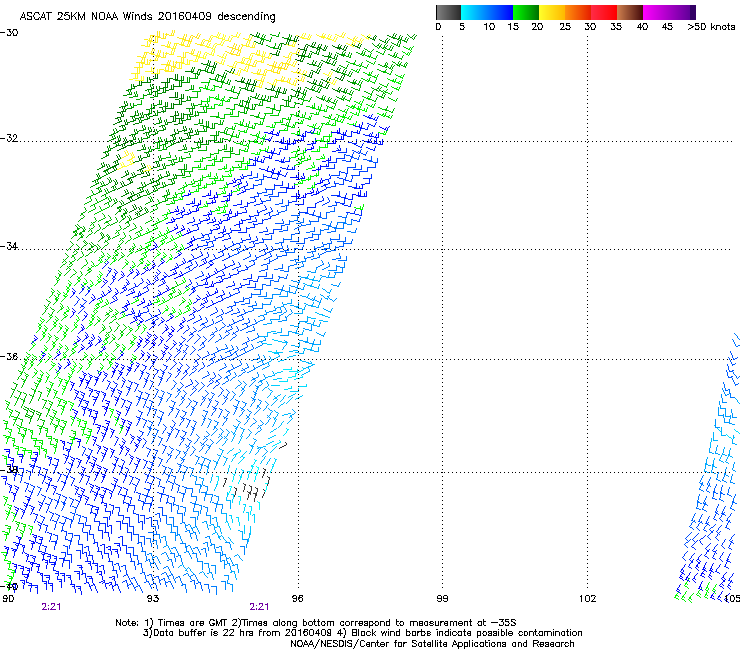Click the title text 'ASCAT 25KM NOAA Winds 20160409 descending'
The width and height of the screenshot is (740, 650).
pyautogui.click(x=147, y=17)
